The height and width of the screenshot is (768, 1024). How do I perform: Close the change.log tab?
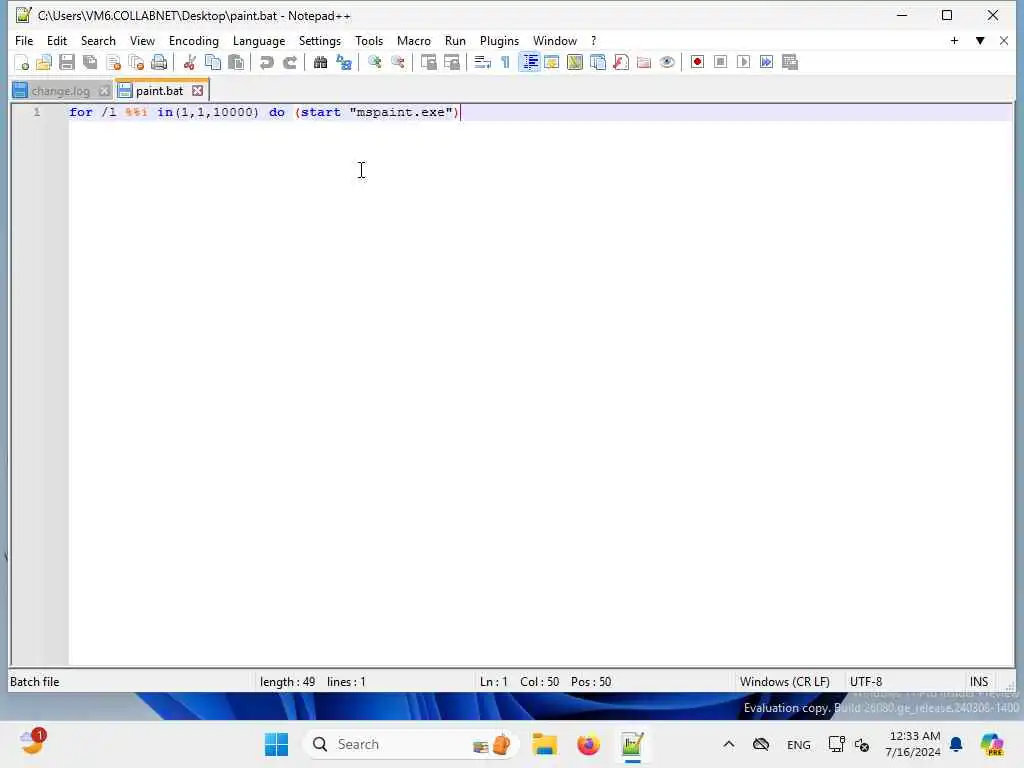point(104,91)
